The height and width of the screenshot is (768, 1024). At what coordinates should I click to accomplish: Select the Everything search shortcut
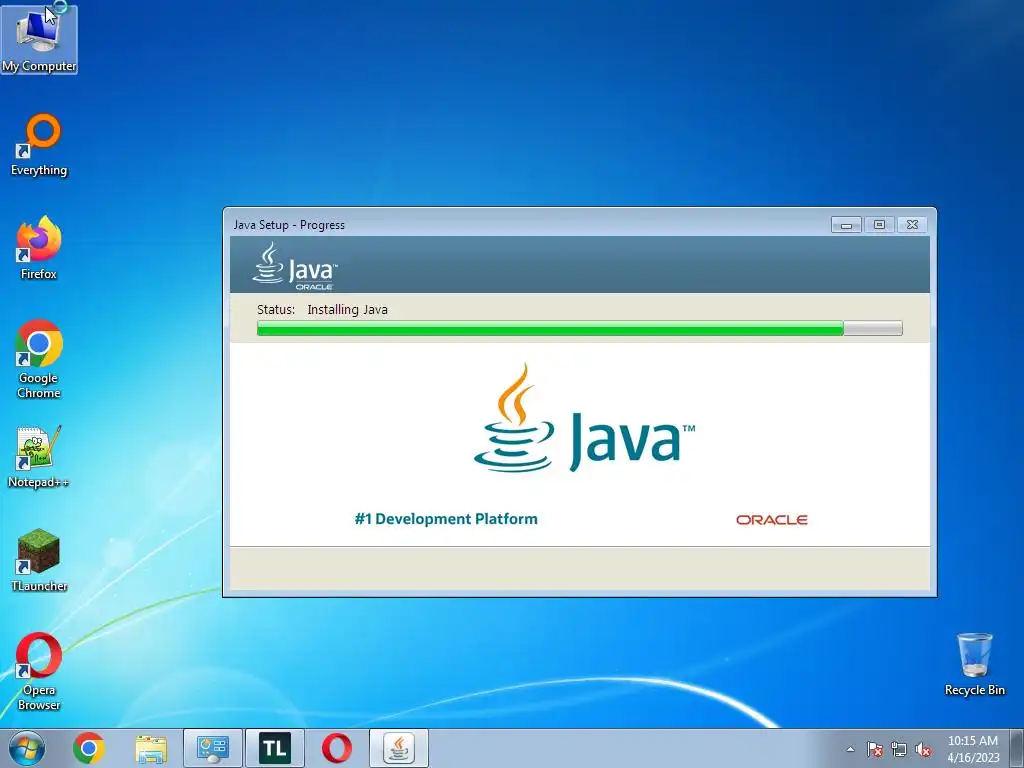tap(39, 145)
